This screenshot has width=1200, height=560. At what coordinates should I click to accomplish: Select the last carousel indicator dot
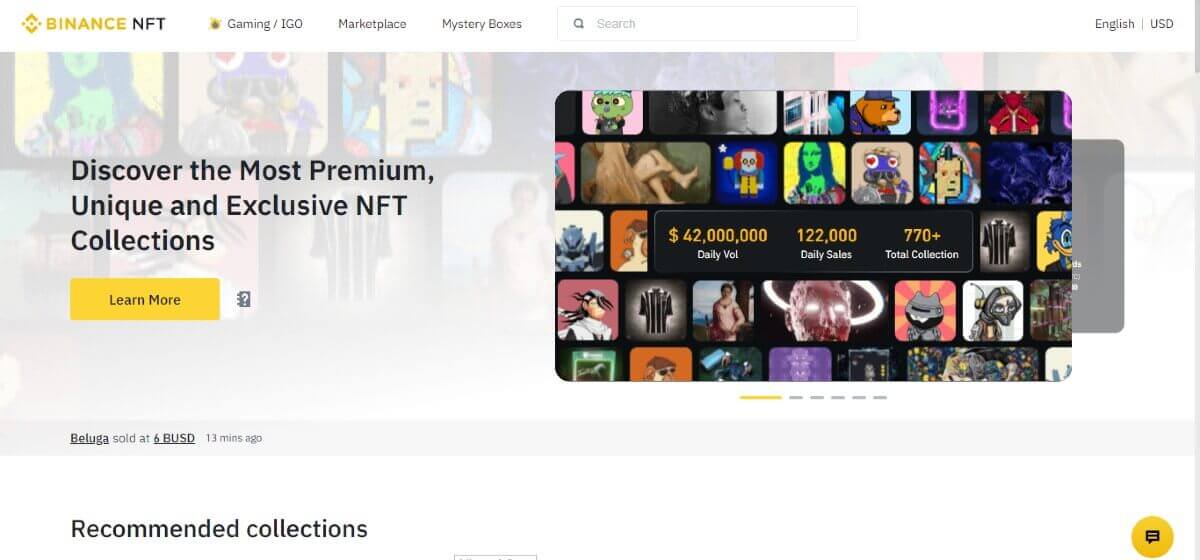880,397
